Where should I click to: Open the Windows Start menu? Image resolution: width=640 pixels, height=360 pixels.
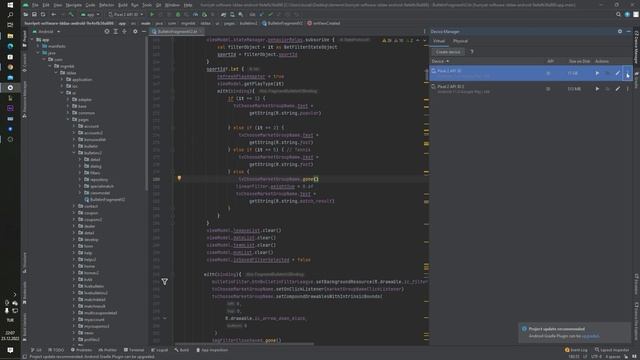[10, 5]
